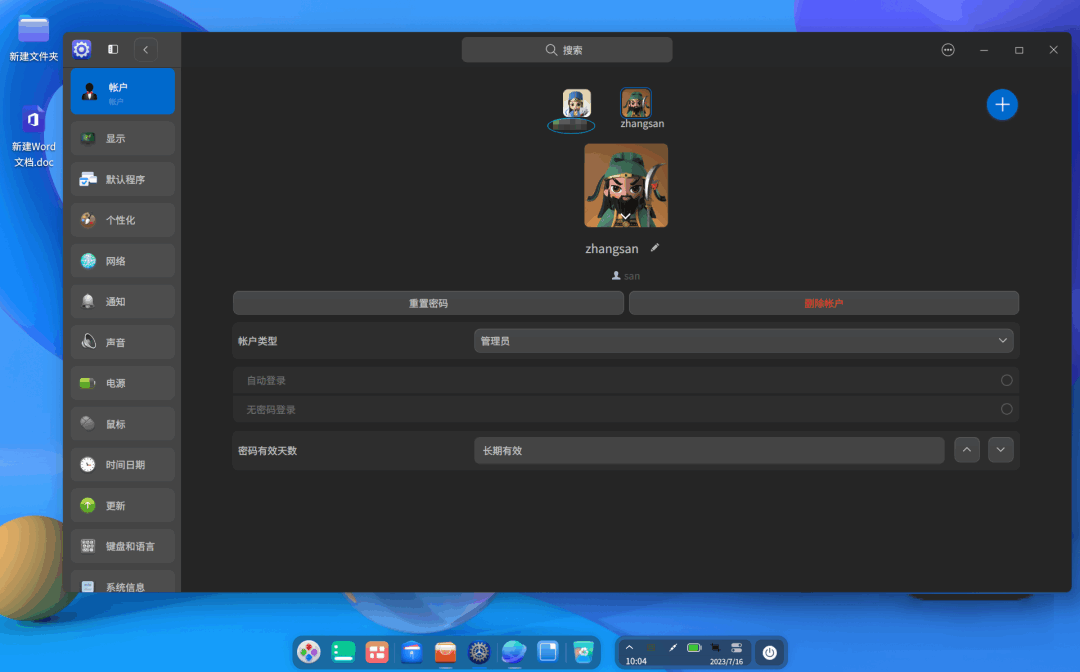The height and width of the screenshot is (672, 1080).
Task: Open the three-dot main menu in the title bar
Action: tap(948, 50)
